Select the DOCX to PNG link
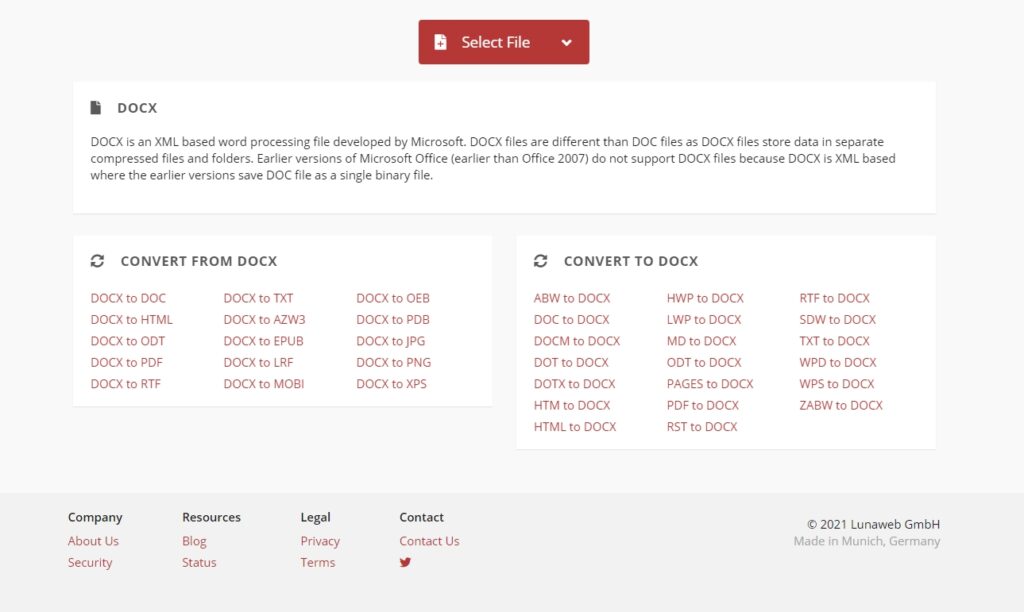 pos(393,362)
